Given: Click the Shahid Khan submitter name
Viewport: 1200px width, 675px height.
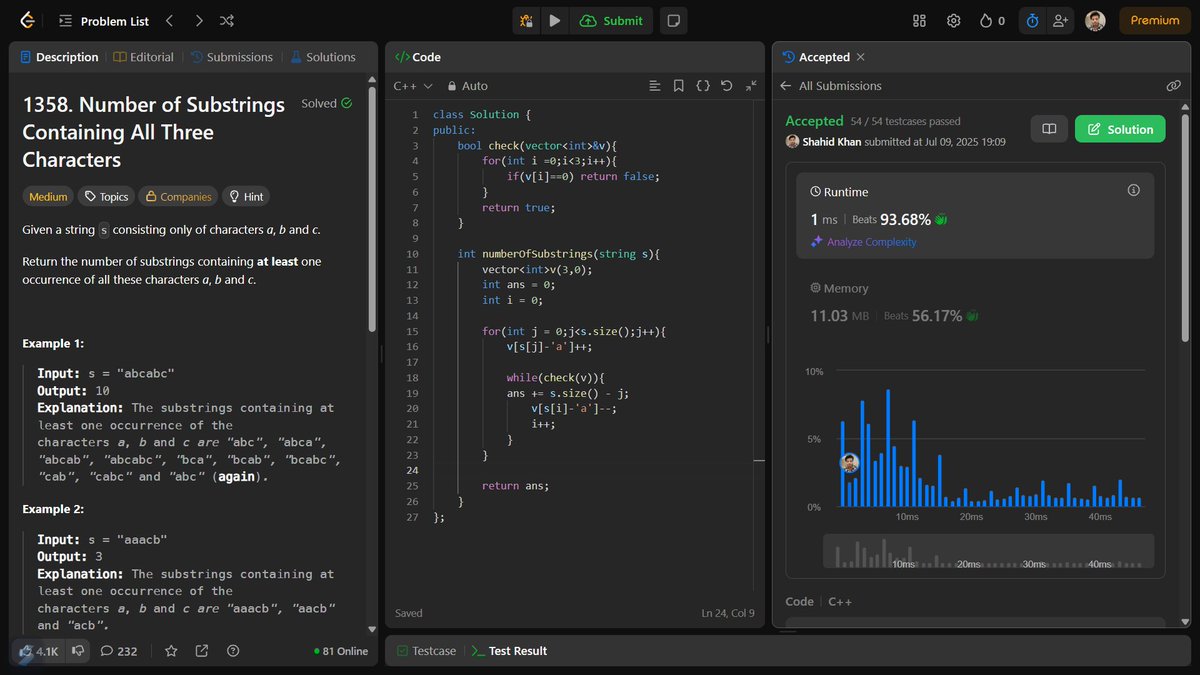Looking at the screenshot, I should pyautogui.click(x=832, y=142).
